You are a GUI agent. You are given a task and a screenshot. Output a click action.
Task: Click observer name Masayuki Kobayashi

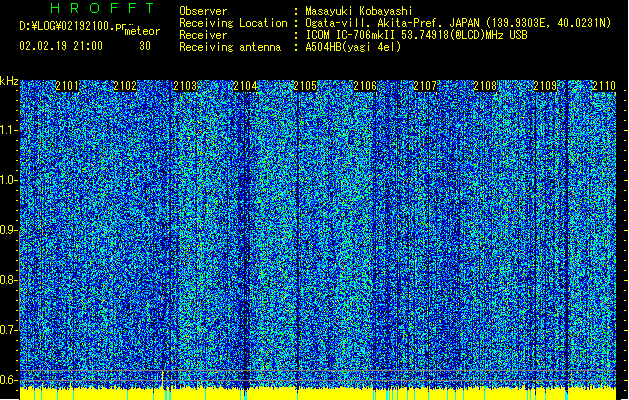coord(359,11)
